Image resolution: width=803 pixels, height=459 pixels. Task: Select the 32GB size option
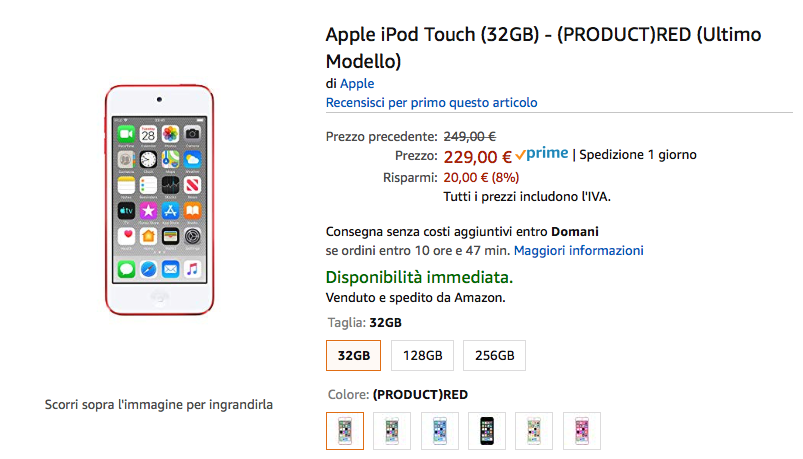(x=354, y=355)
